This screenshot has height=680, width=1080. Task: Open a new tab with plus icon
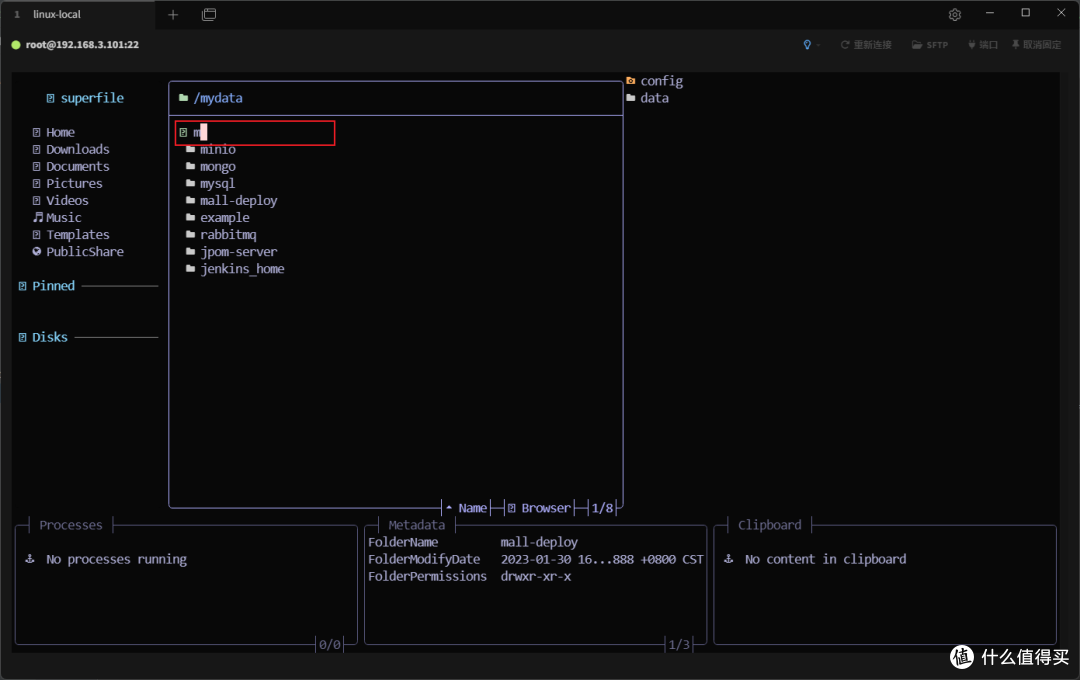tap(173, 14)
